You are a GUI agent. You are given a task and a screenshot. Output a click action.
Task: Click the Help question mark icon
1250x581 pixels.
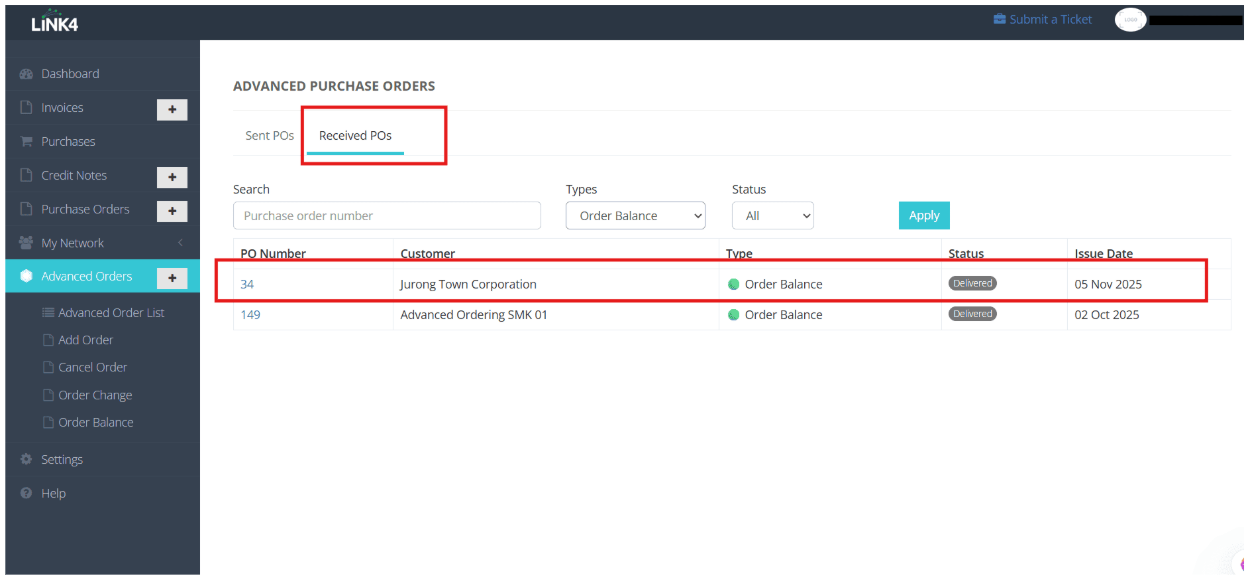click(x=27, y=494)
